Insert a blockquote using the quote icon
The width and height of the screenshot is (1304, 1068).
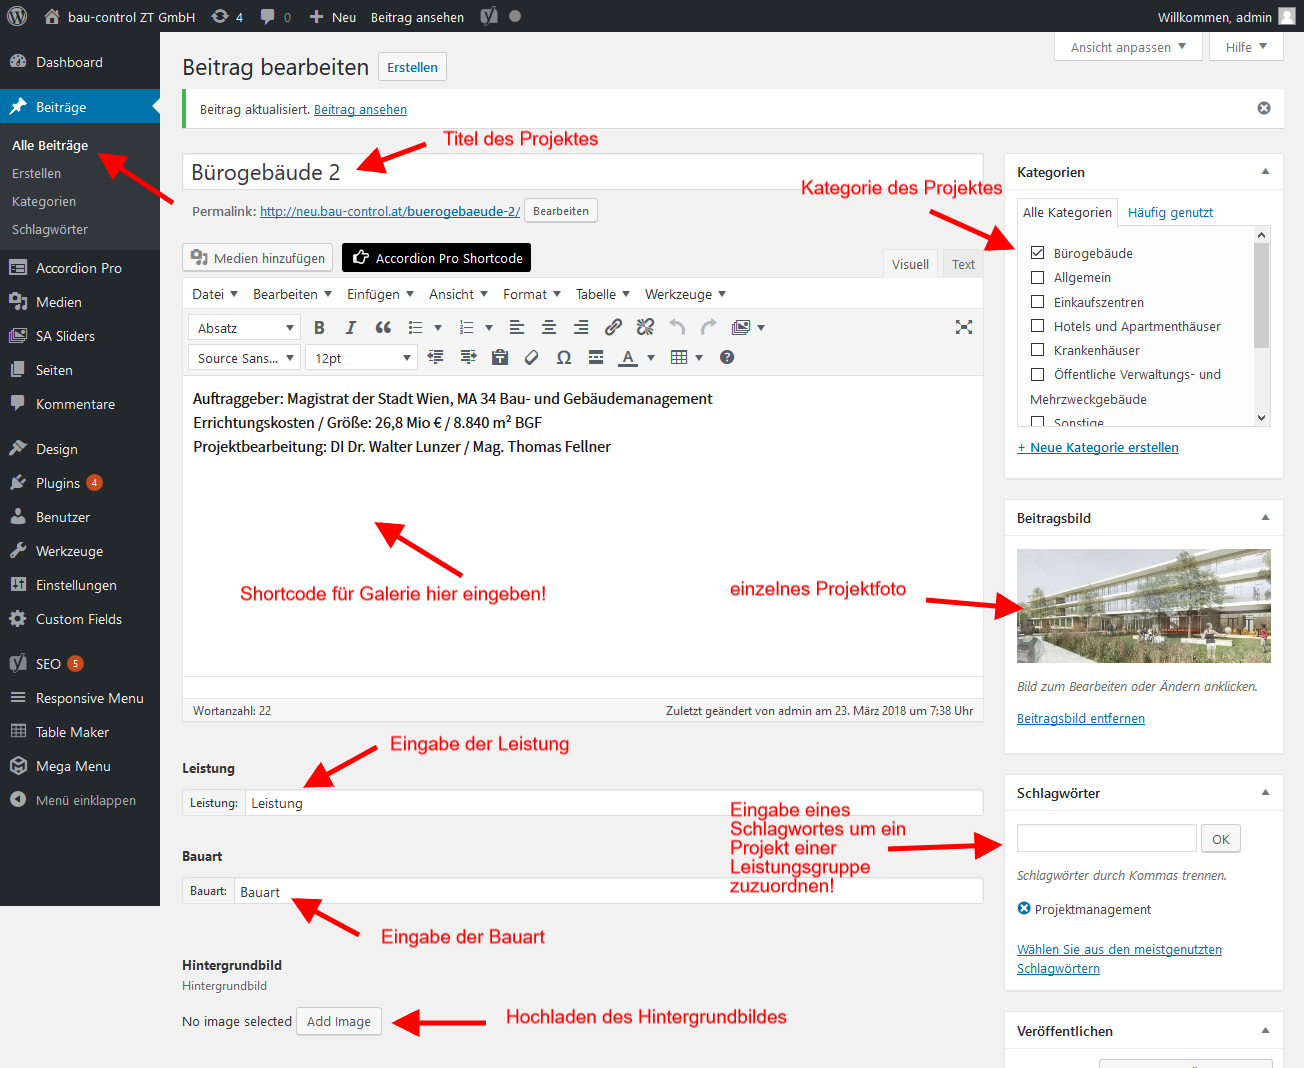point(383,327)
